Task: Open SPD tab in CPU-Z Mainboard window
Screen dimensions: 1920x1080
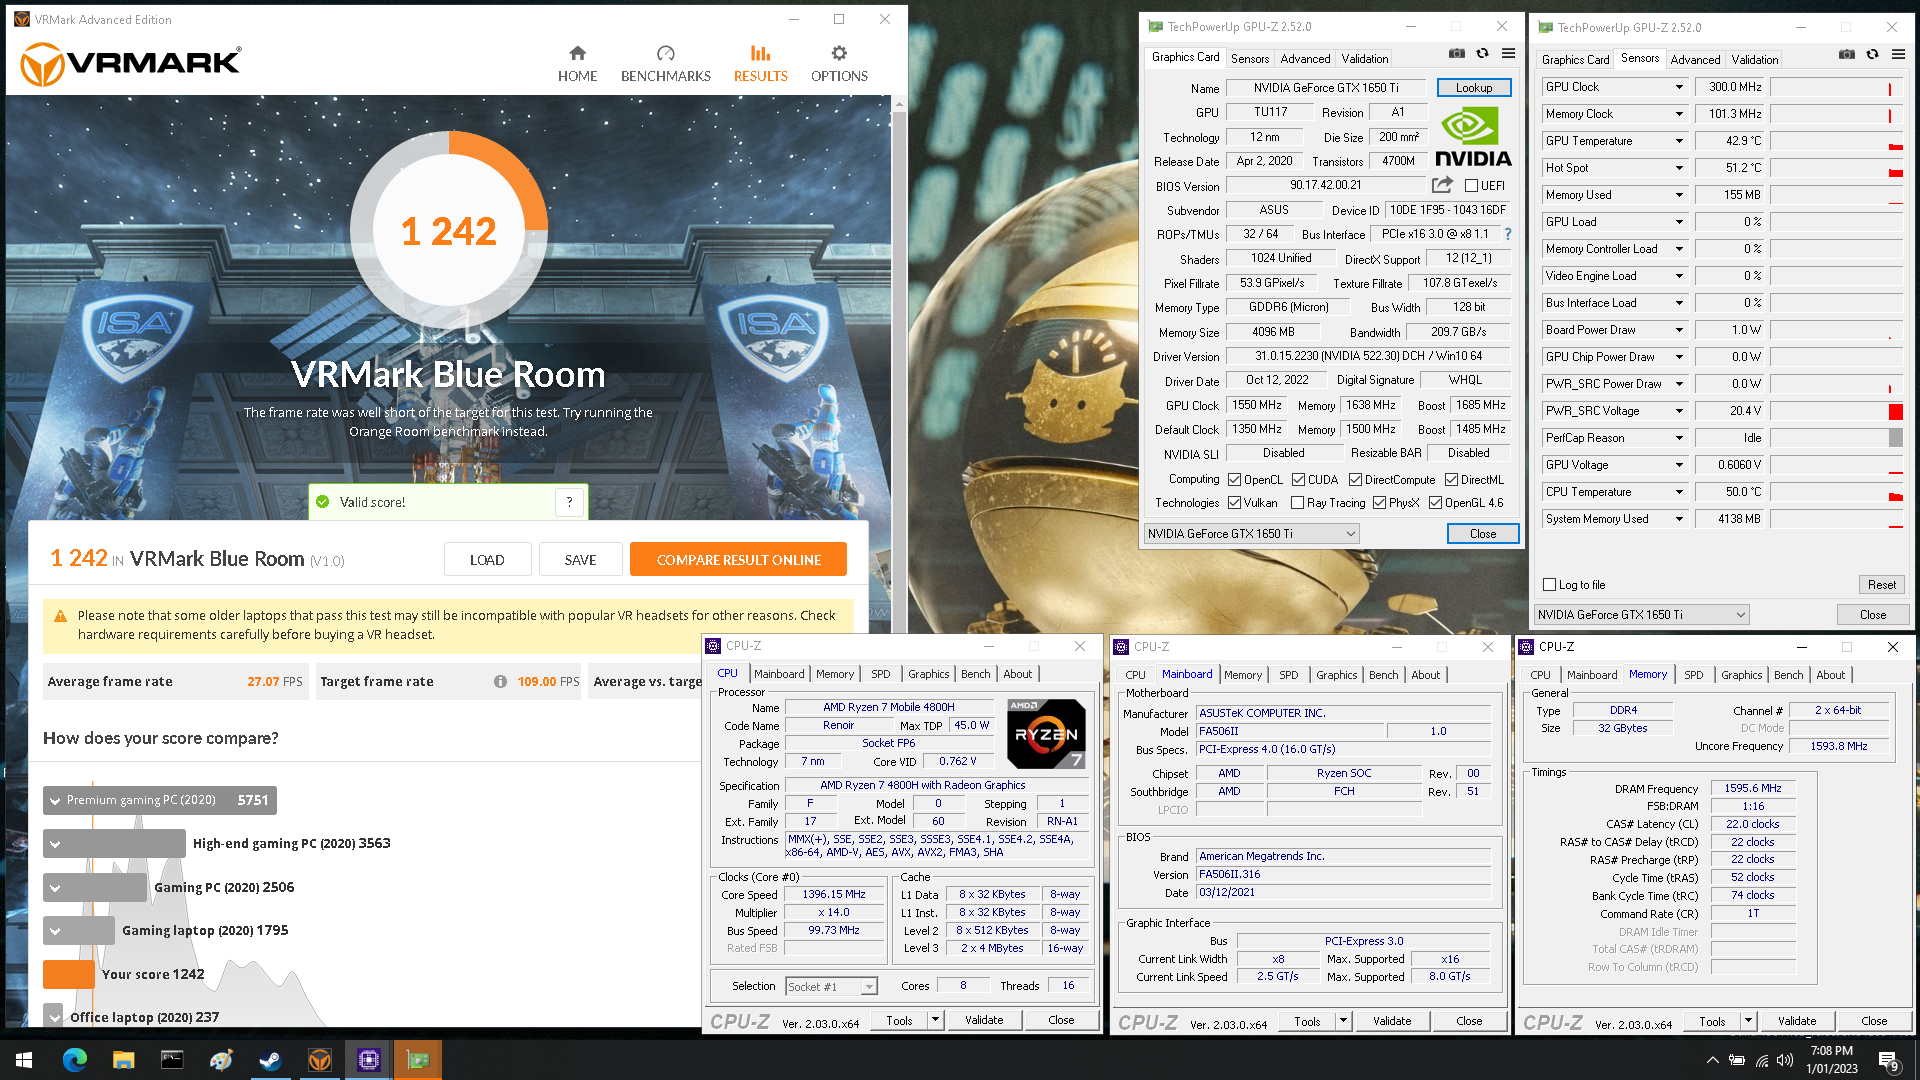Action: pyautogui.click(x=1289, y=675)
